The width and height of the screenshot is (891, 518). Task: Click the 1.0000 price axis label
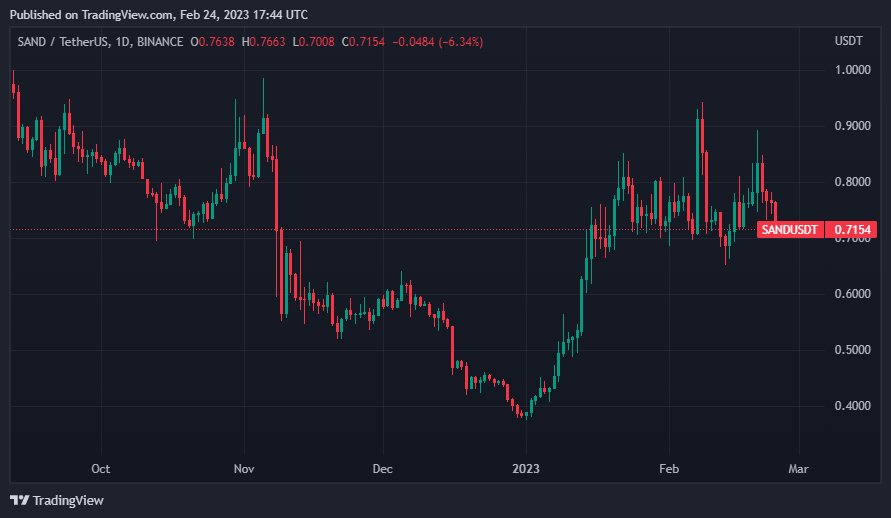[852, 70]
